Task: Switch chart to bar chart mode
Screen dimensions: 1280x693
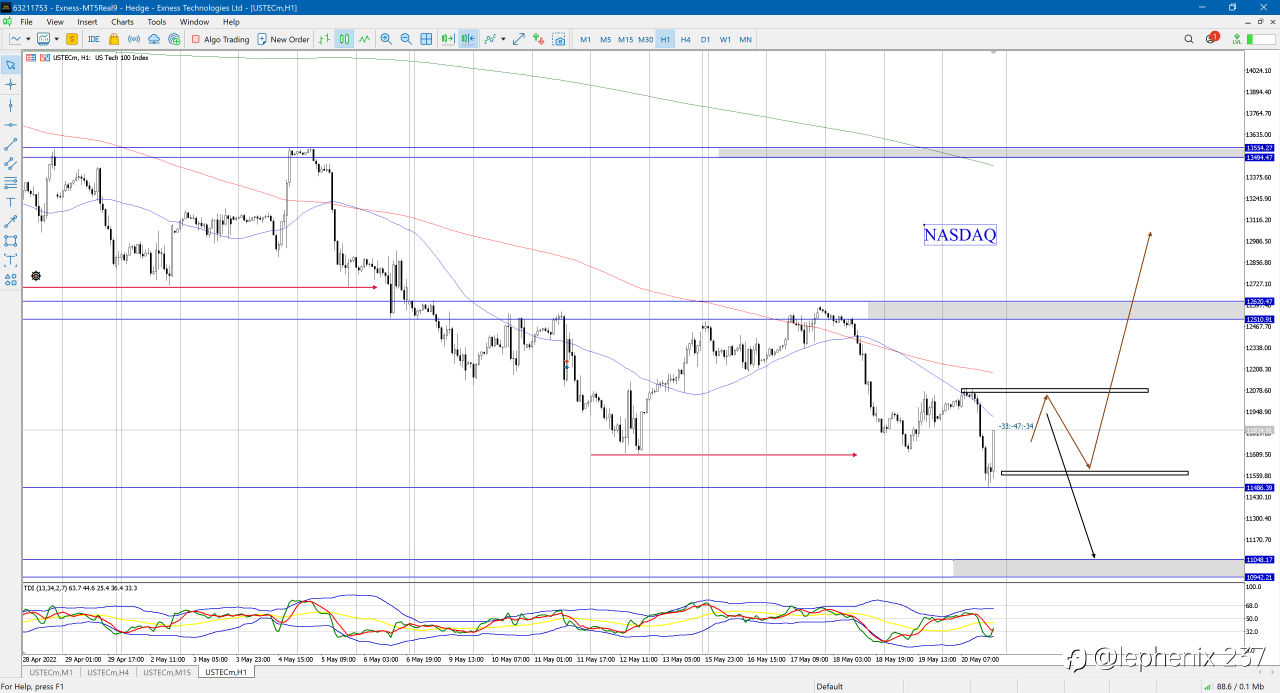Action: (324, 39)
